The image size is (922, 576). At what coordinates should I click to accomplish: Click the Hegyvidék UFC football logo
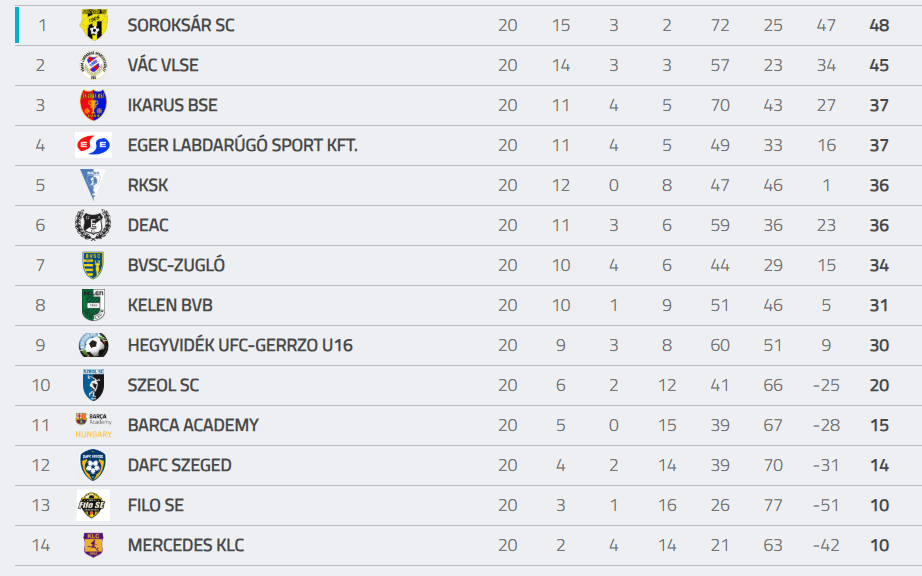(x=93, y=345)
